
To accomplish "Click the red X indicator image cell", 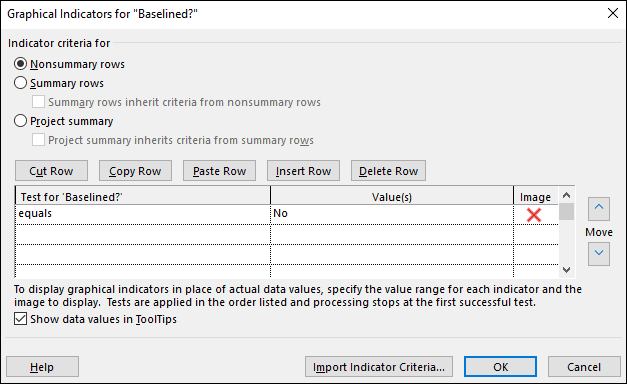I will 535,215.
